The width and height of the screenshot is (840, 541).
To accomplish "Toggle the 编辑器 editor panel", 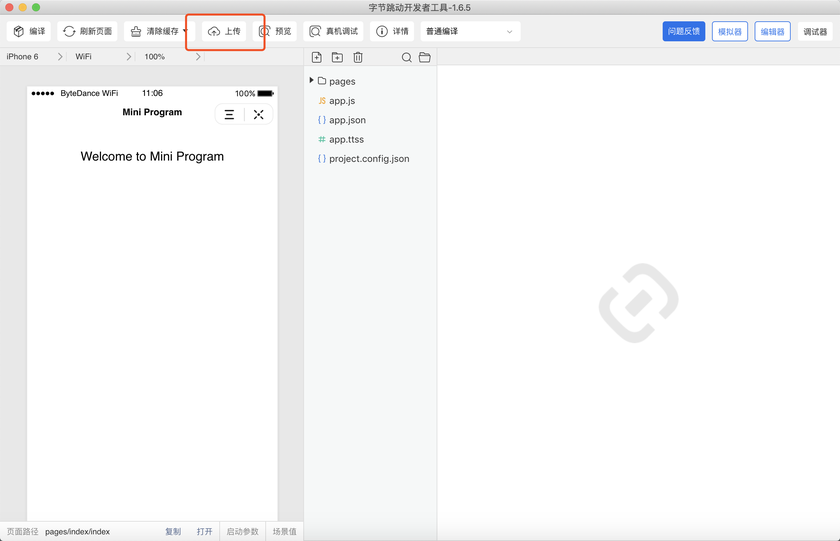I will tap(772, 31).
